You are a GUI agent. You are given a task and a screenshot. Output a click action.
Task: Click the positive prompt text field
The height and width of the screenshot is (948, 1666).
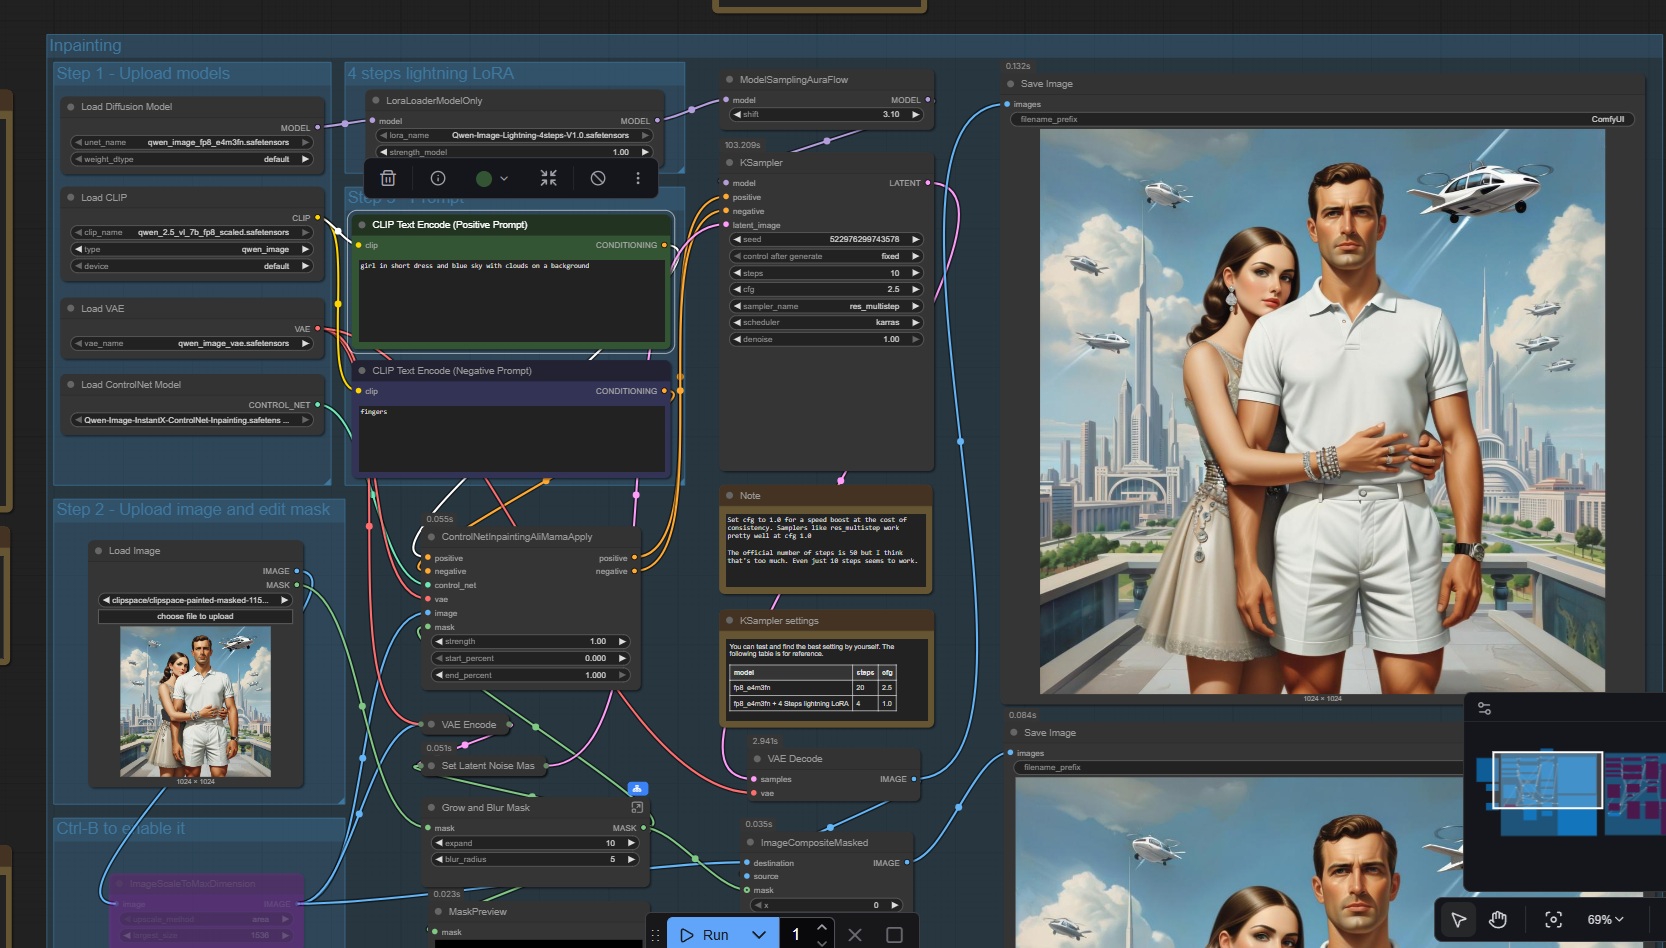511,302
